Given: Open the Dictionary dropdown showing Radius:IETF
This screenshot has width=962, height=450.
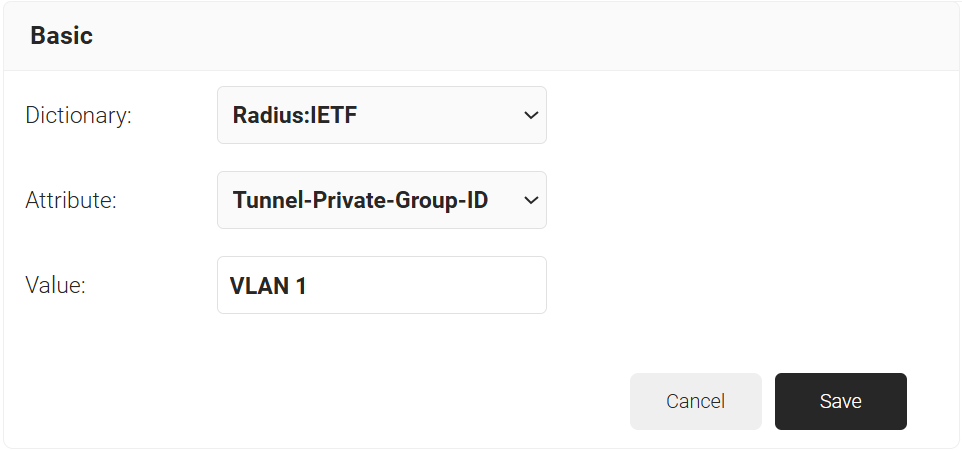Looking at the screenshot, I should click(x=381, y=115).
